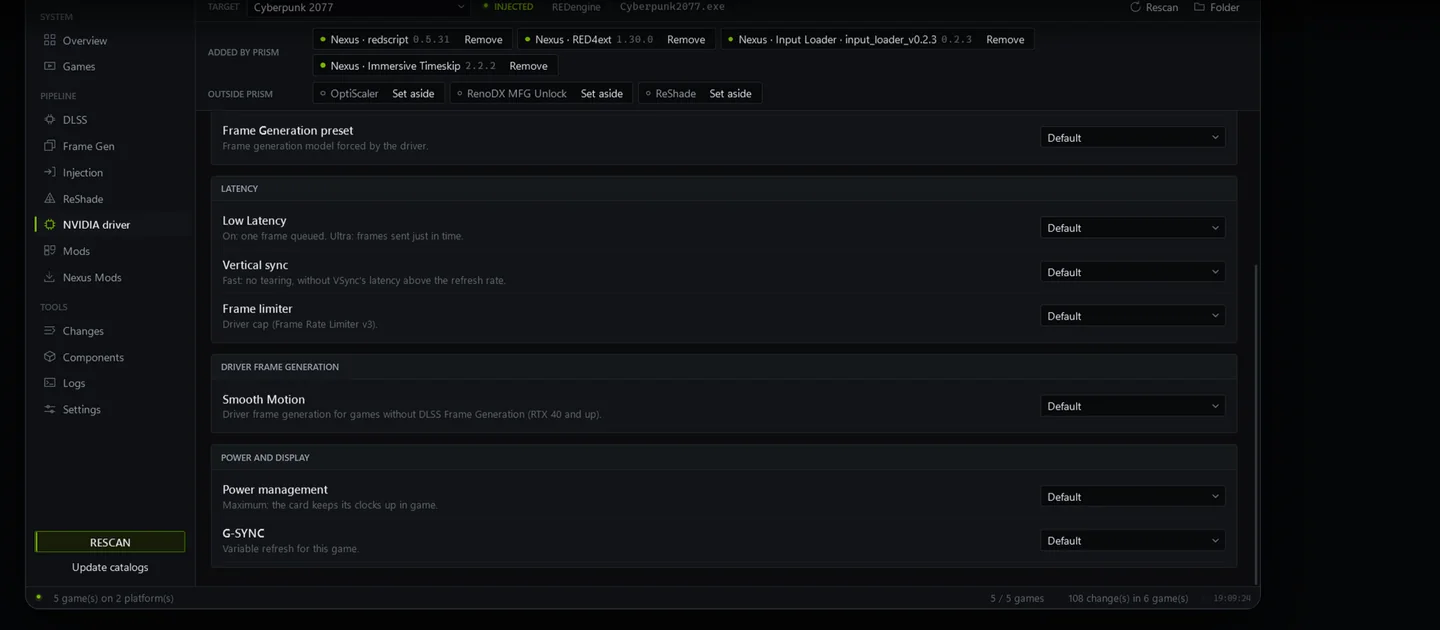The width and height of the screenshot is (1440, 630).
Task: Remove Nexus RED4ext 1.30.0
Action: (686, 39)
